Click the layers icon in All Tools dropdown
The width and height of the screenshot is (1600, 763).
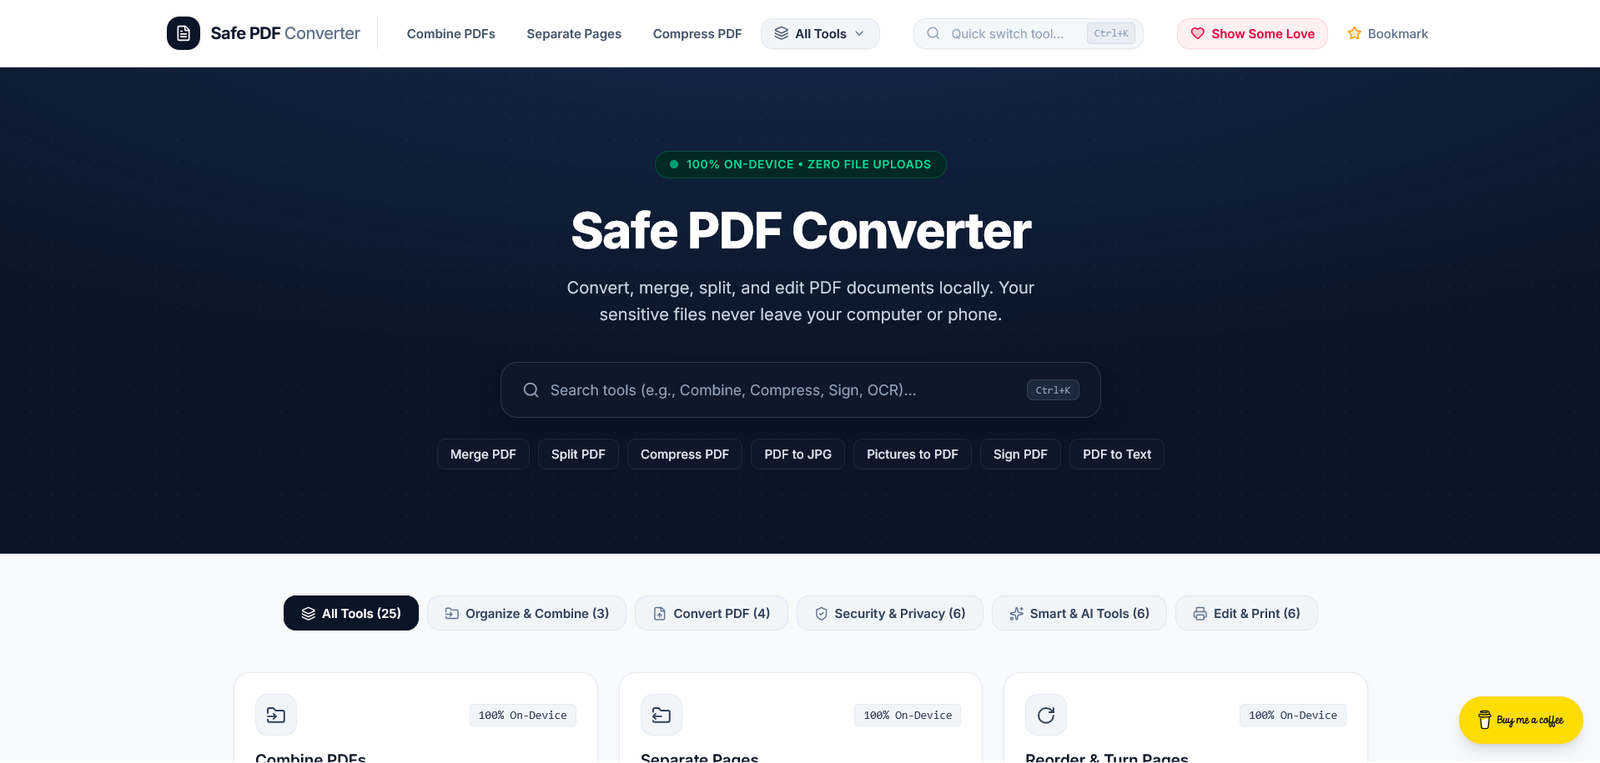tap(781, 33)
